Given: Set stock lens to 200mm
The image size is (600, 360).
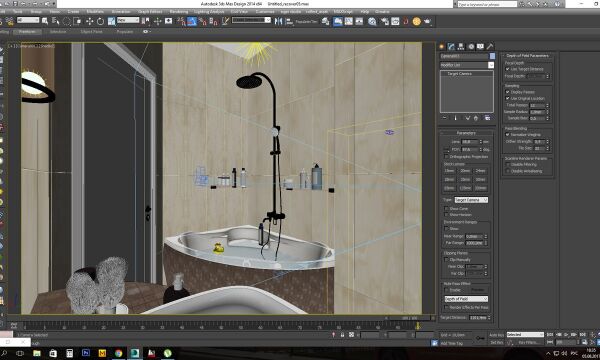Looking at the screenshot, I should tap(481, 188).
